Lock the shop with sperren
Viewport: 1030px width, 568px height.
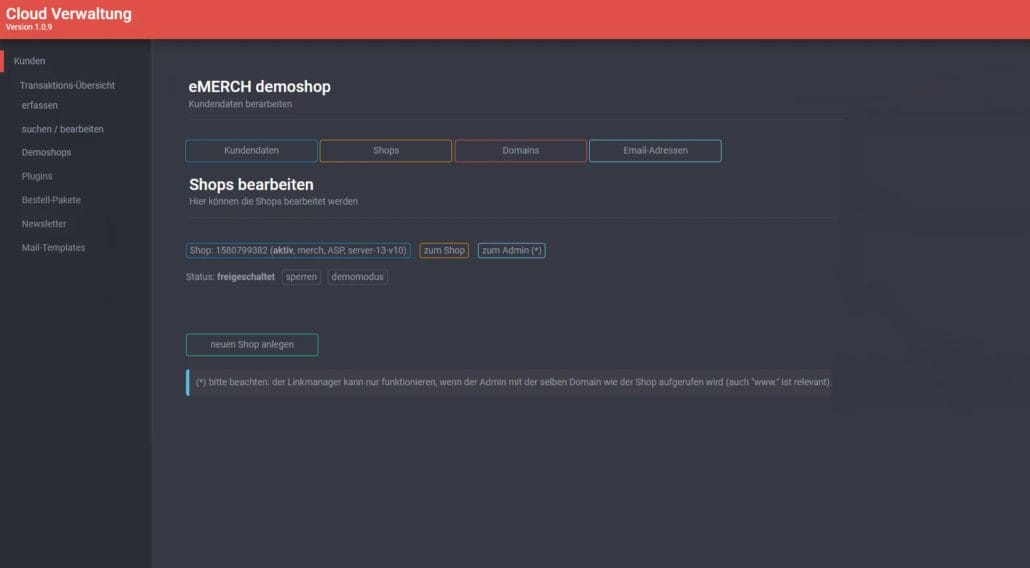301,277
